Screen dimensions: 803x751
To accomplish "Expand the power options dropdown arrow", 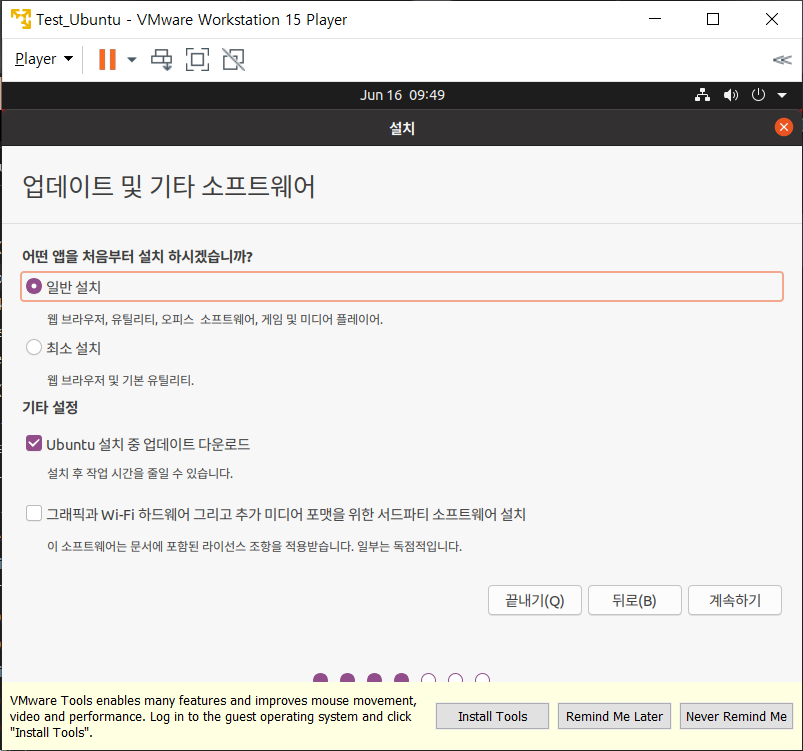I will click(132, 59).
